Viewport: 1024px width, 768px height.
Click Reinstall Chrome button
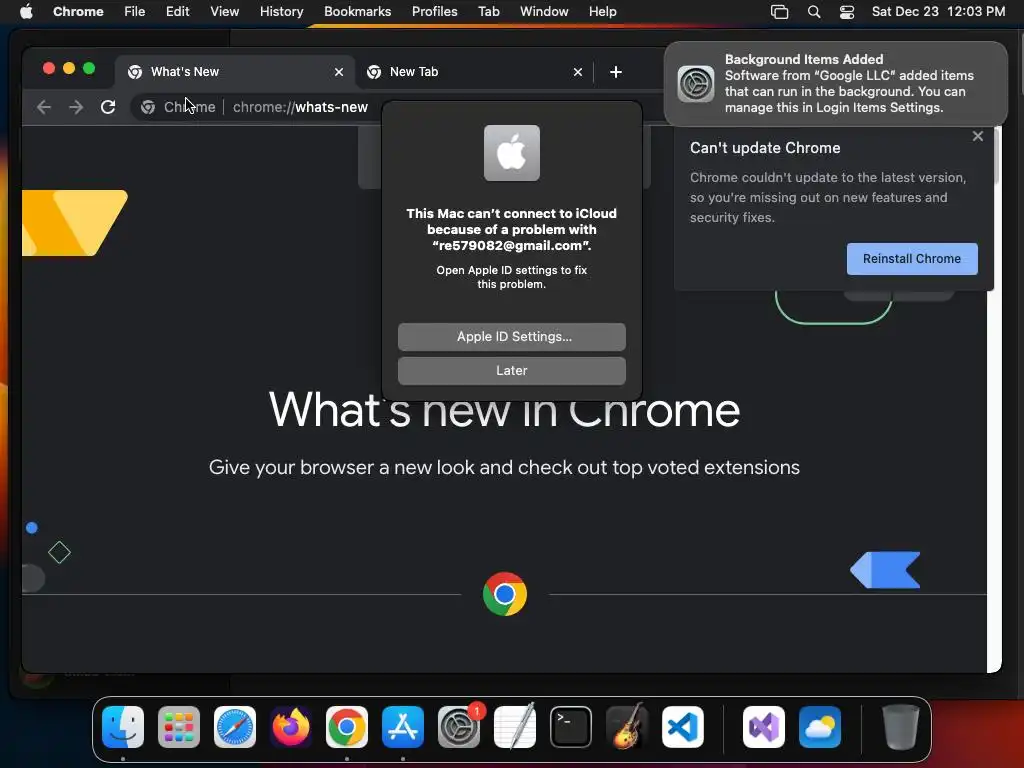coord(912,259)
